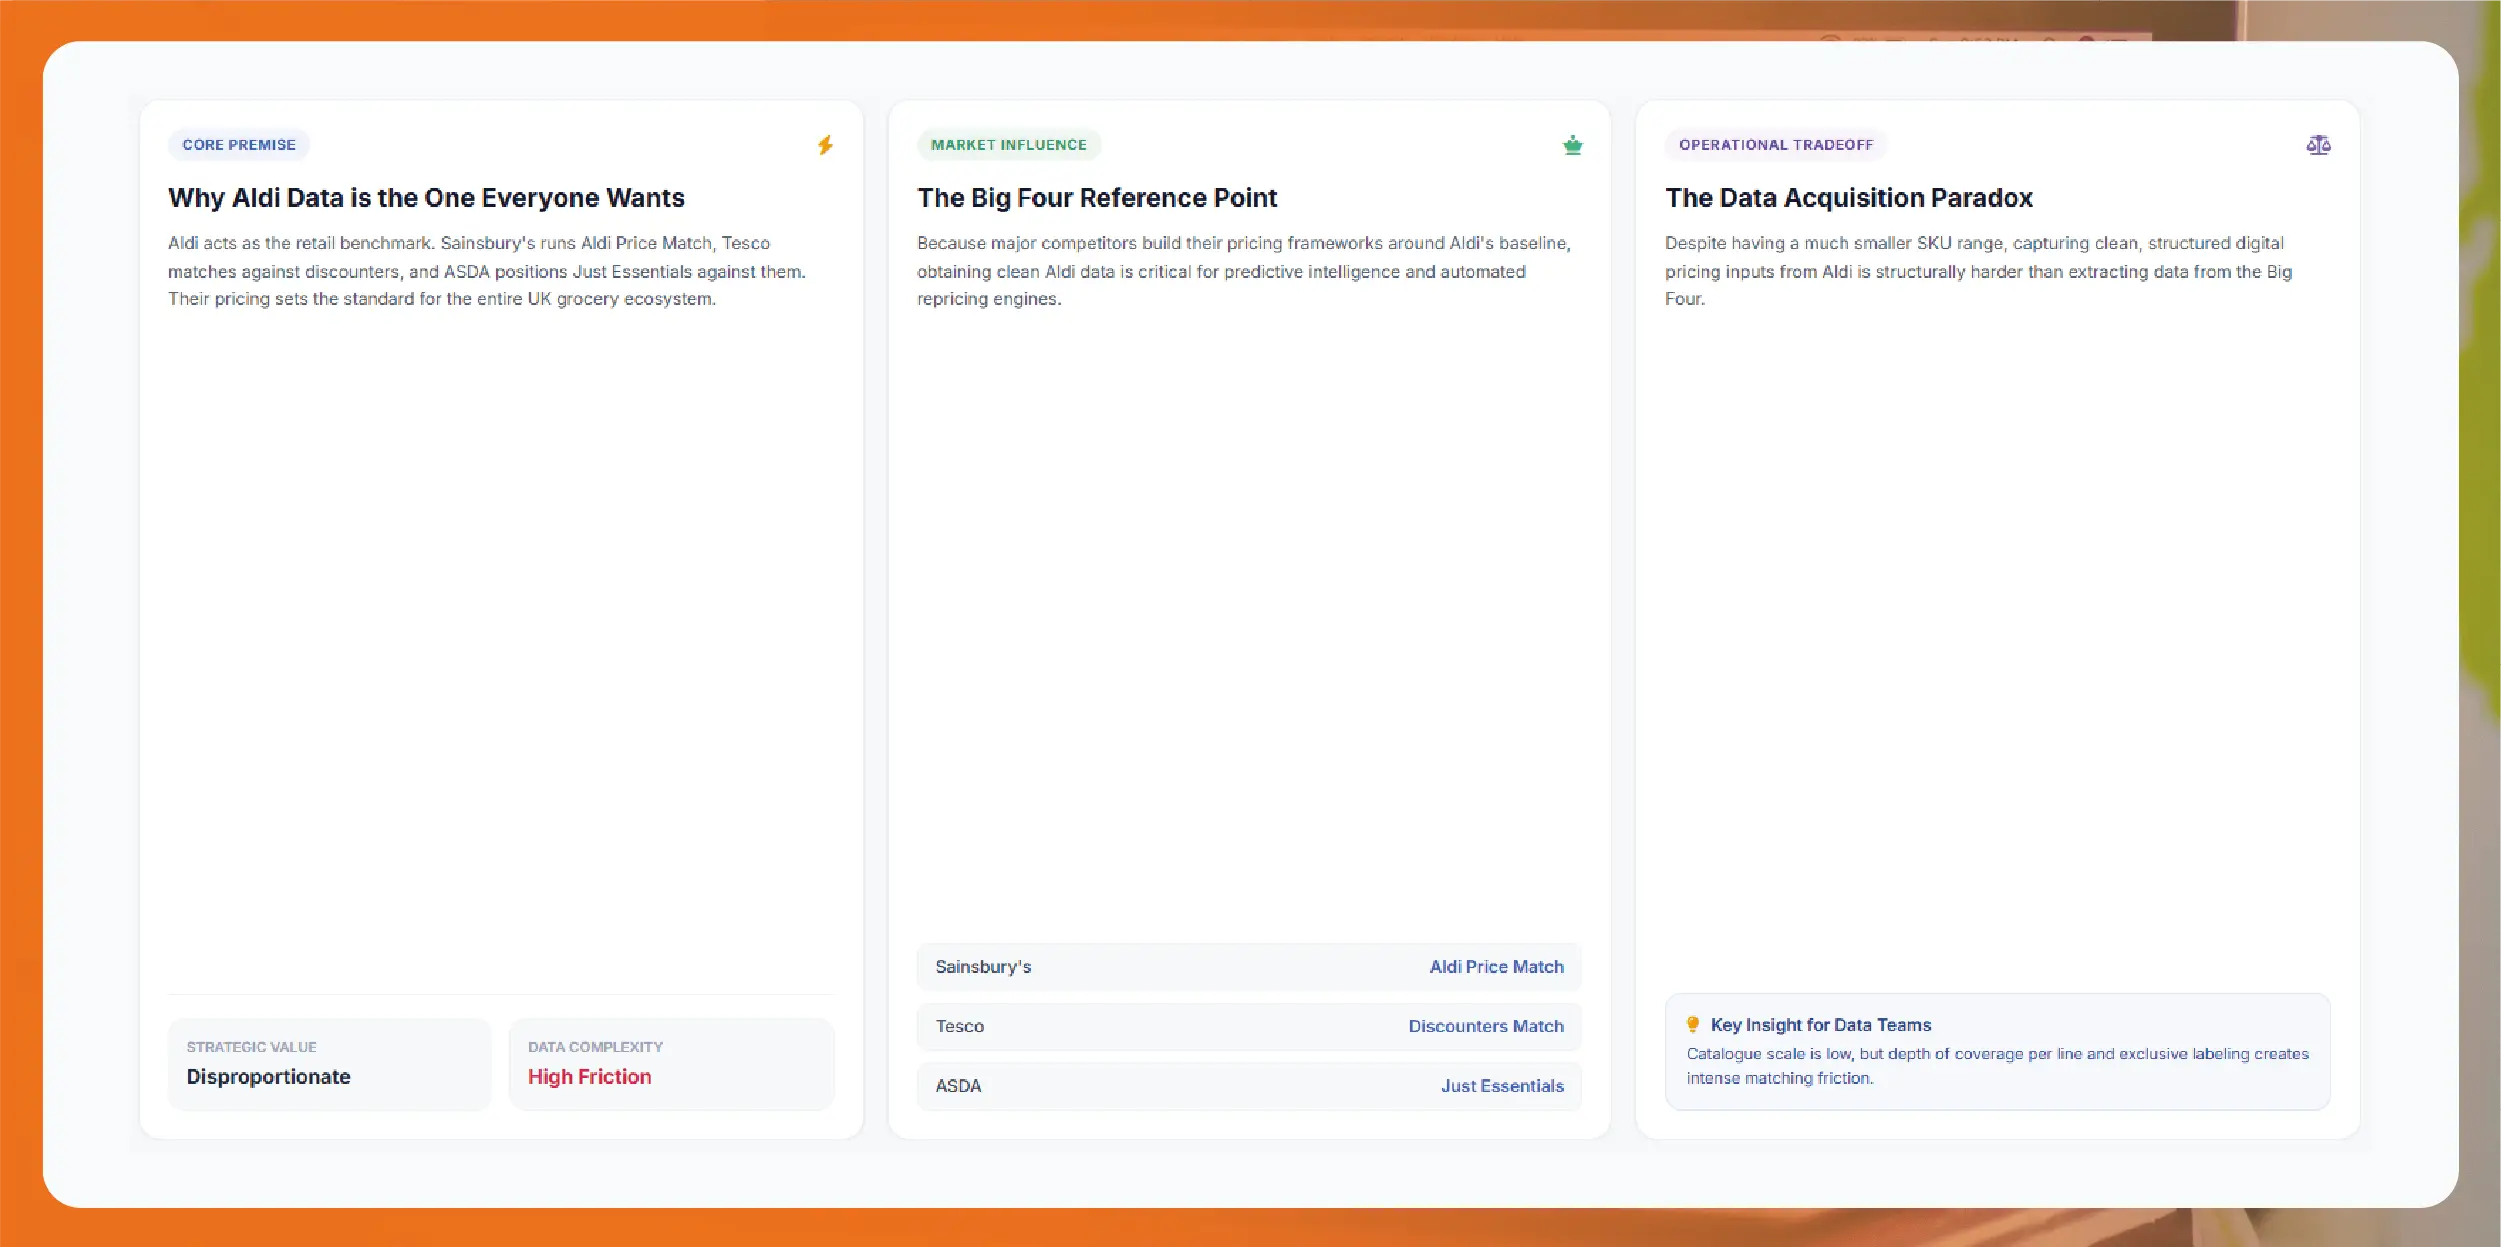Click the Sainsbury's row label
This screenshot has height=1248, width=2501.
(x=983, y=967)
